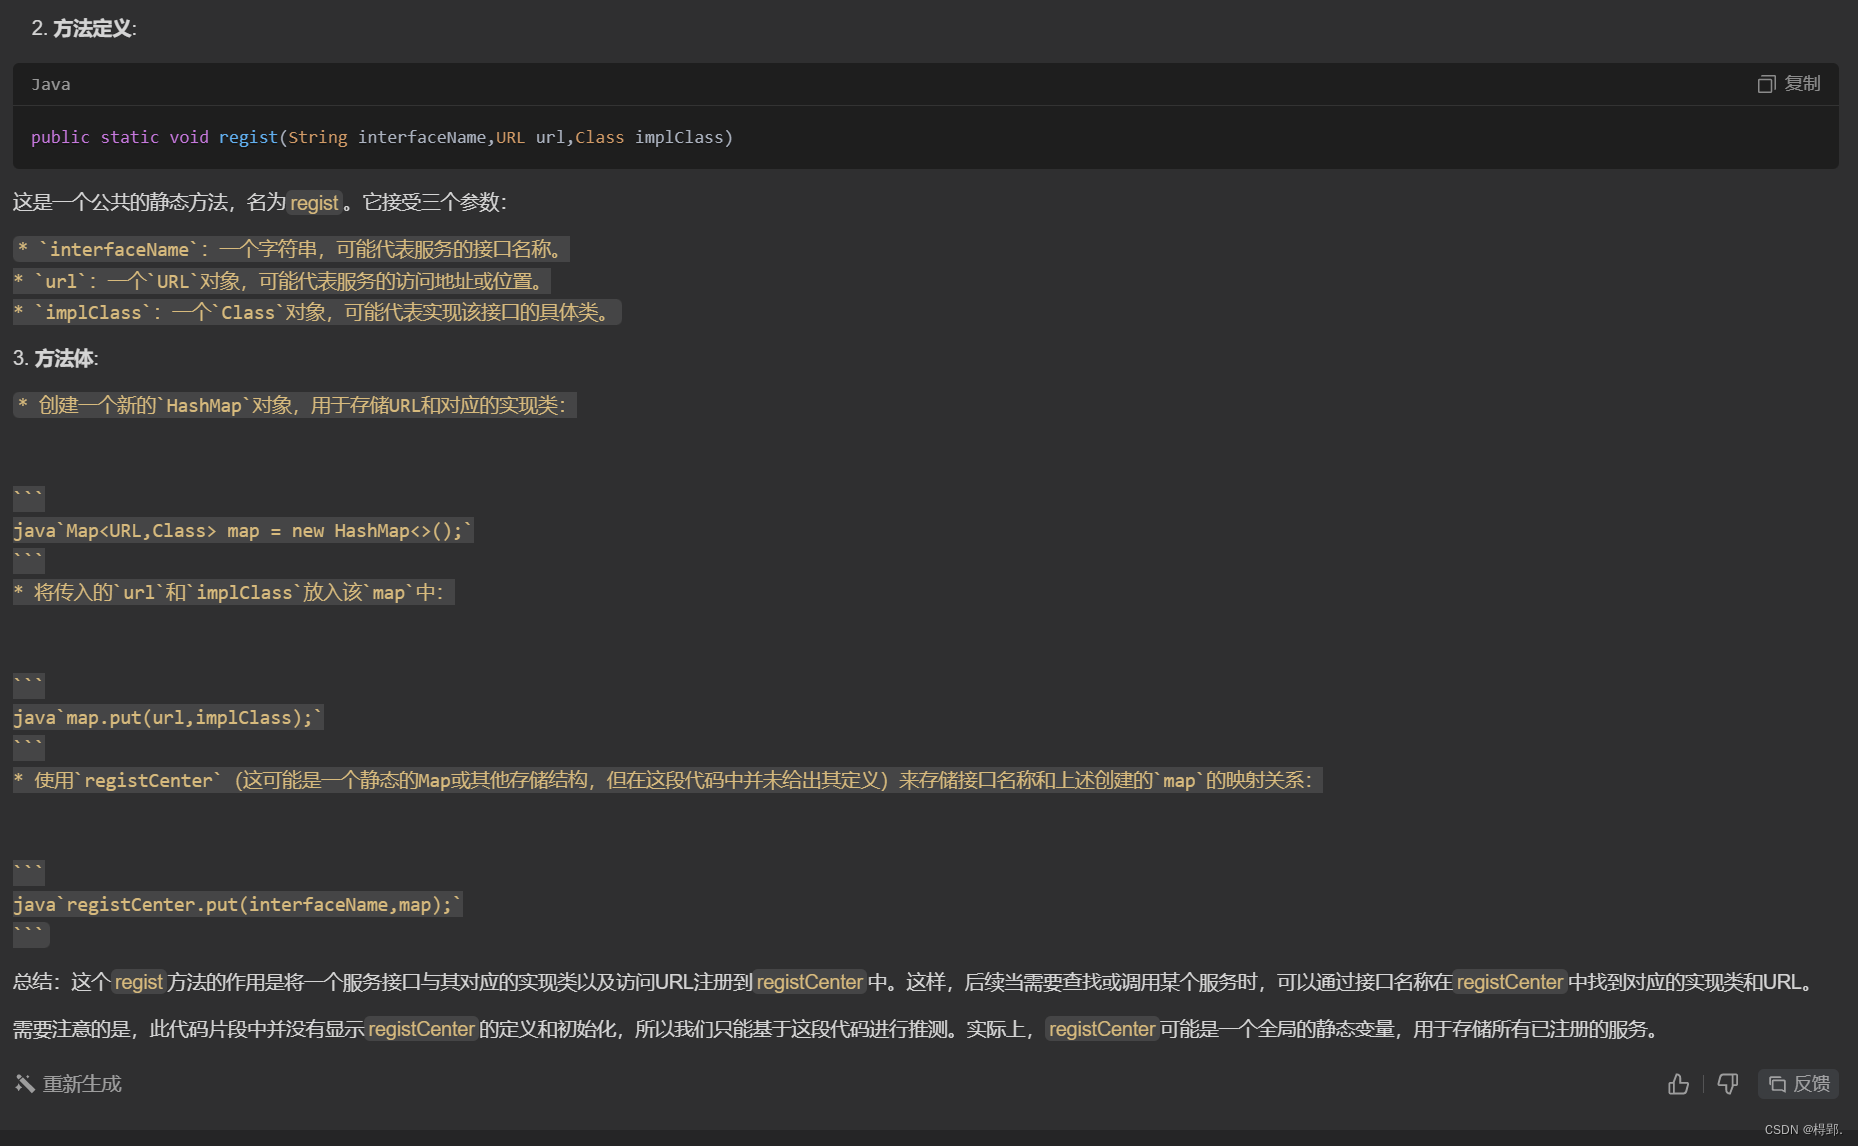Give the answer a thumbs down
1858x1146 pixels.
click(x=1727, y=1084)
